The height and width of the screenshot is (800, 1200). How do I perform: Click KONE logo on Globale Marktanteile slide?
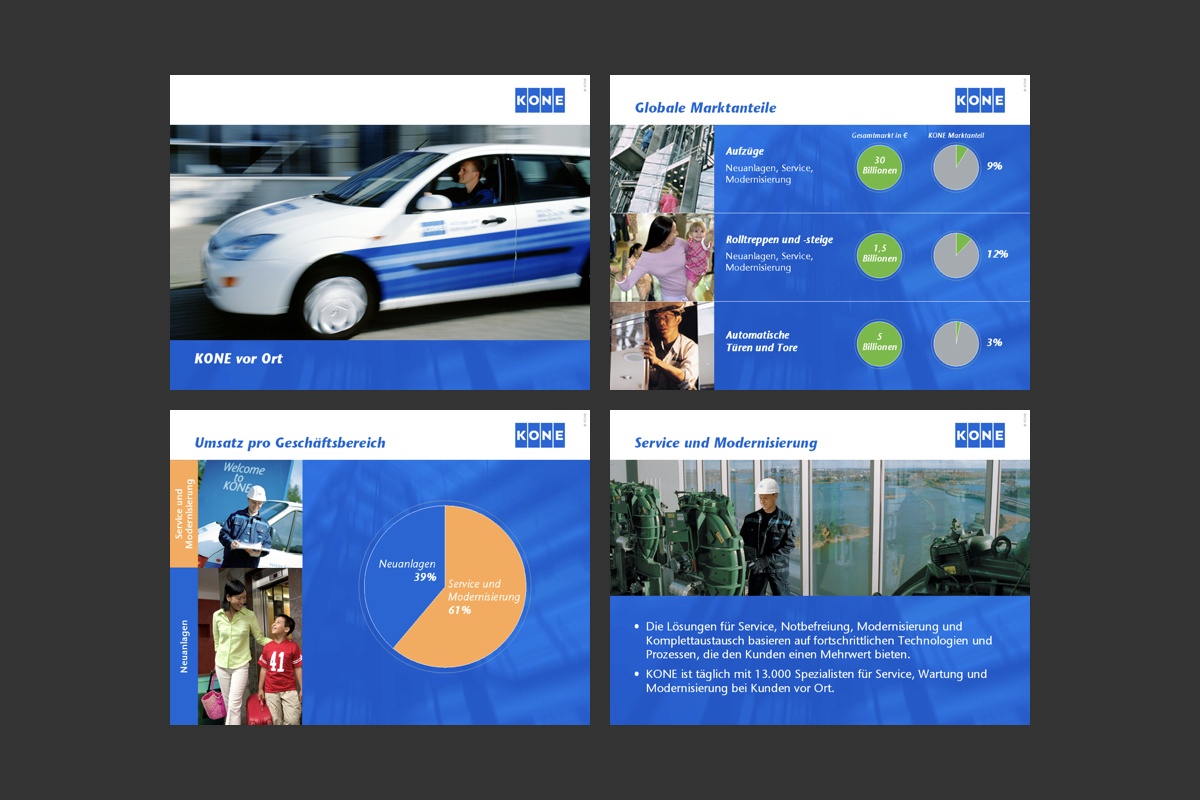tap(980, 100)
